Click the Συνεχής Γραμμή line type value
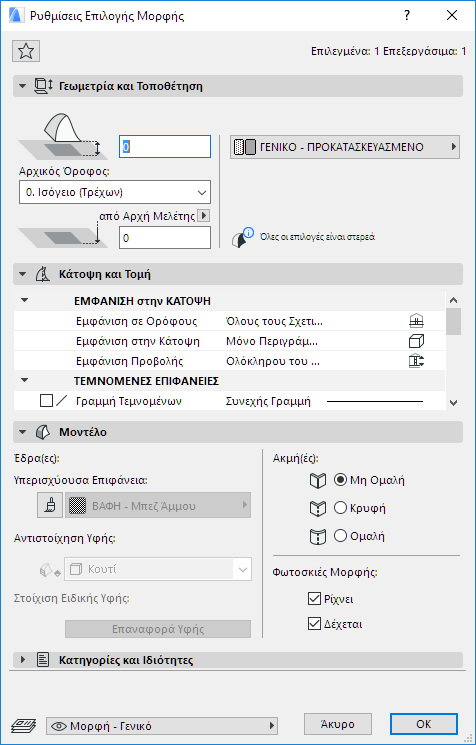The image size is (476, 745). click(268, 401)
